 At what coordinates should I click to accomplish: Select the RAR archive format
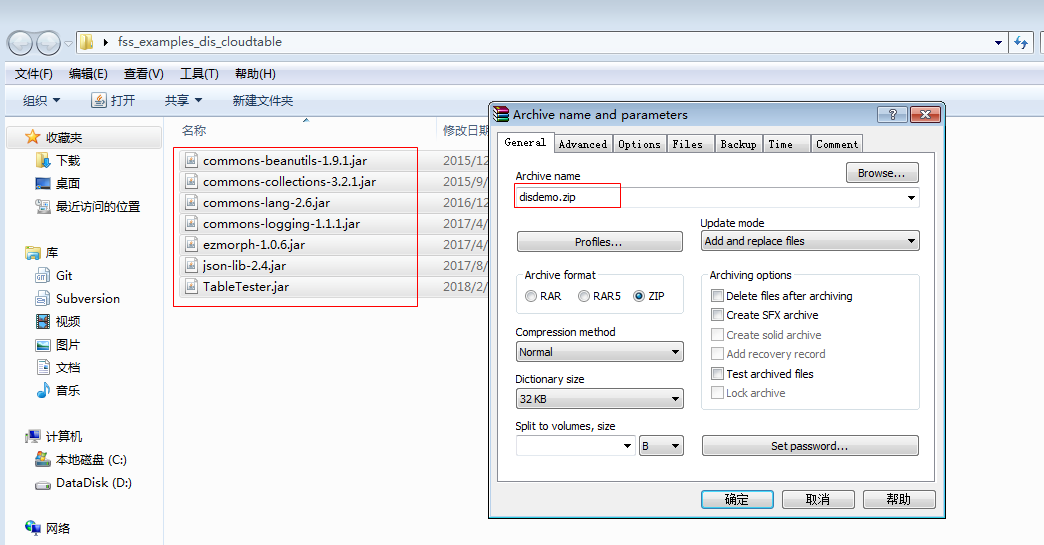pyautogui.click(x=531, y=297)
